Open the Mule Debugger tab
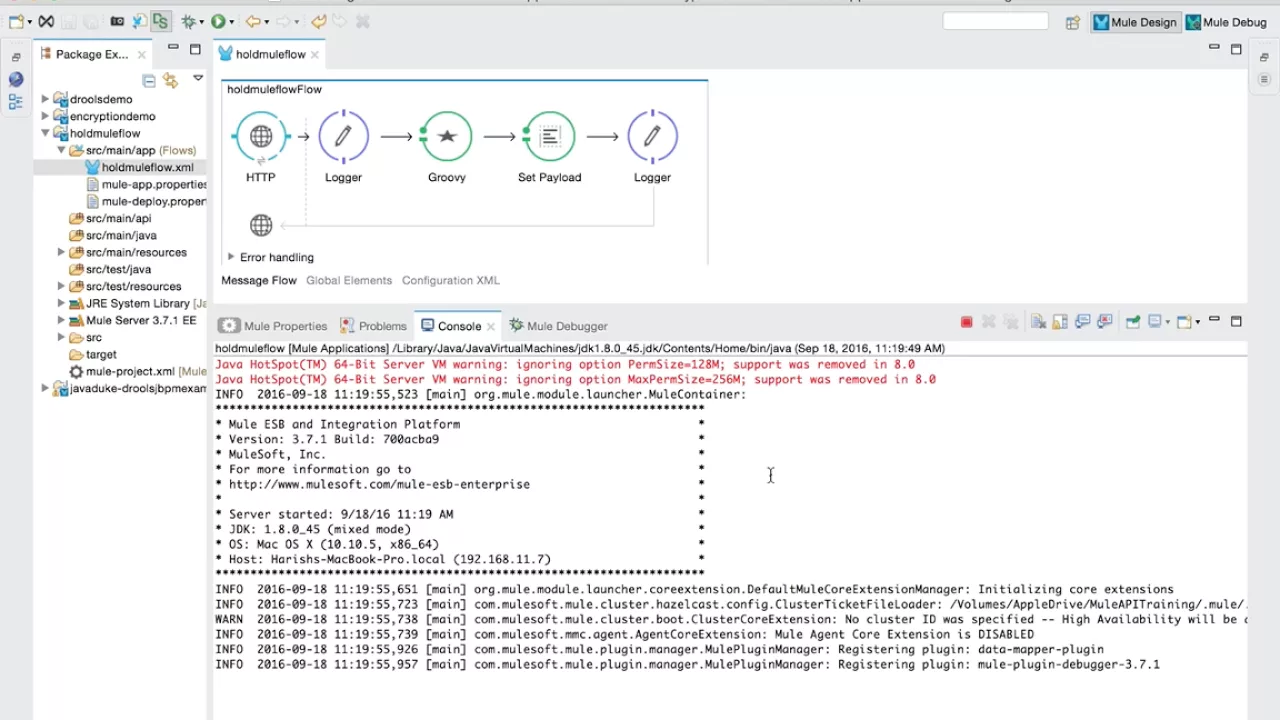1280x720 pixels. click(x=558, y=325)
